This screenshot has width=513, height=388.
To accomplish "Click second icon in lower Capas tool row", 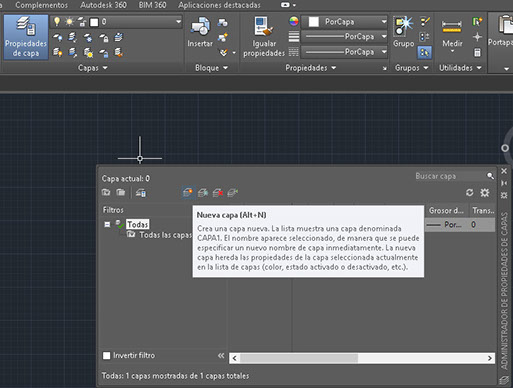I will point(73,52).
